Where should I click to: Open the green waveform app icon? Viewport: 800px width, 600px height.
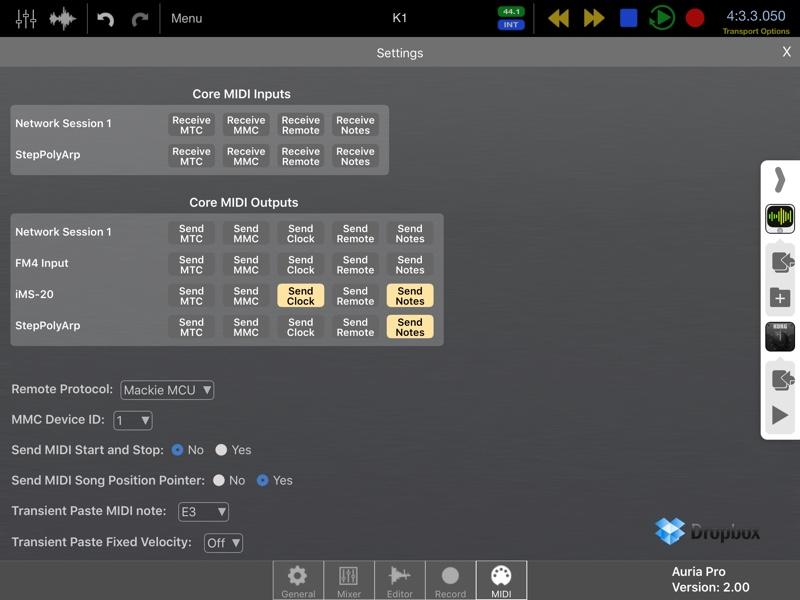coord(780,218)
